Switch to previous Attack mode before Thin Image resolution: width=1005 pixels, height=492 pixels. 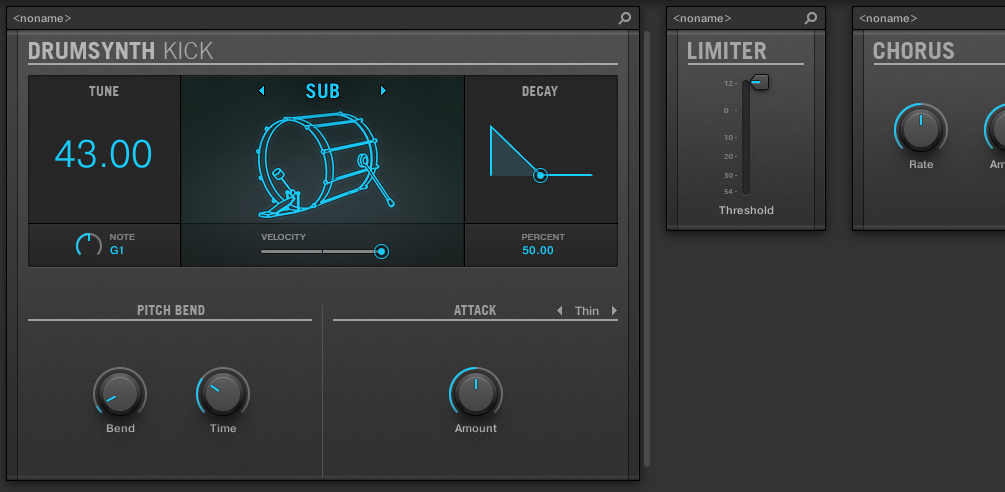pyautogui.click(x=560, y=311)
